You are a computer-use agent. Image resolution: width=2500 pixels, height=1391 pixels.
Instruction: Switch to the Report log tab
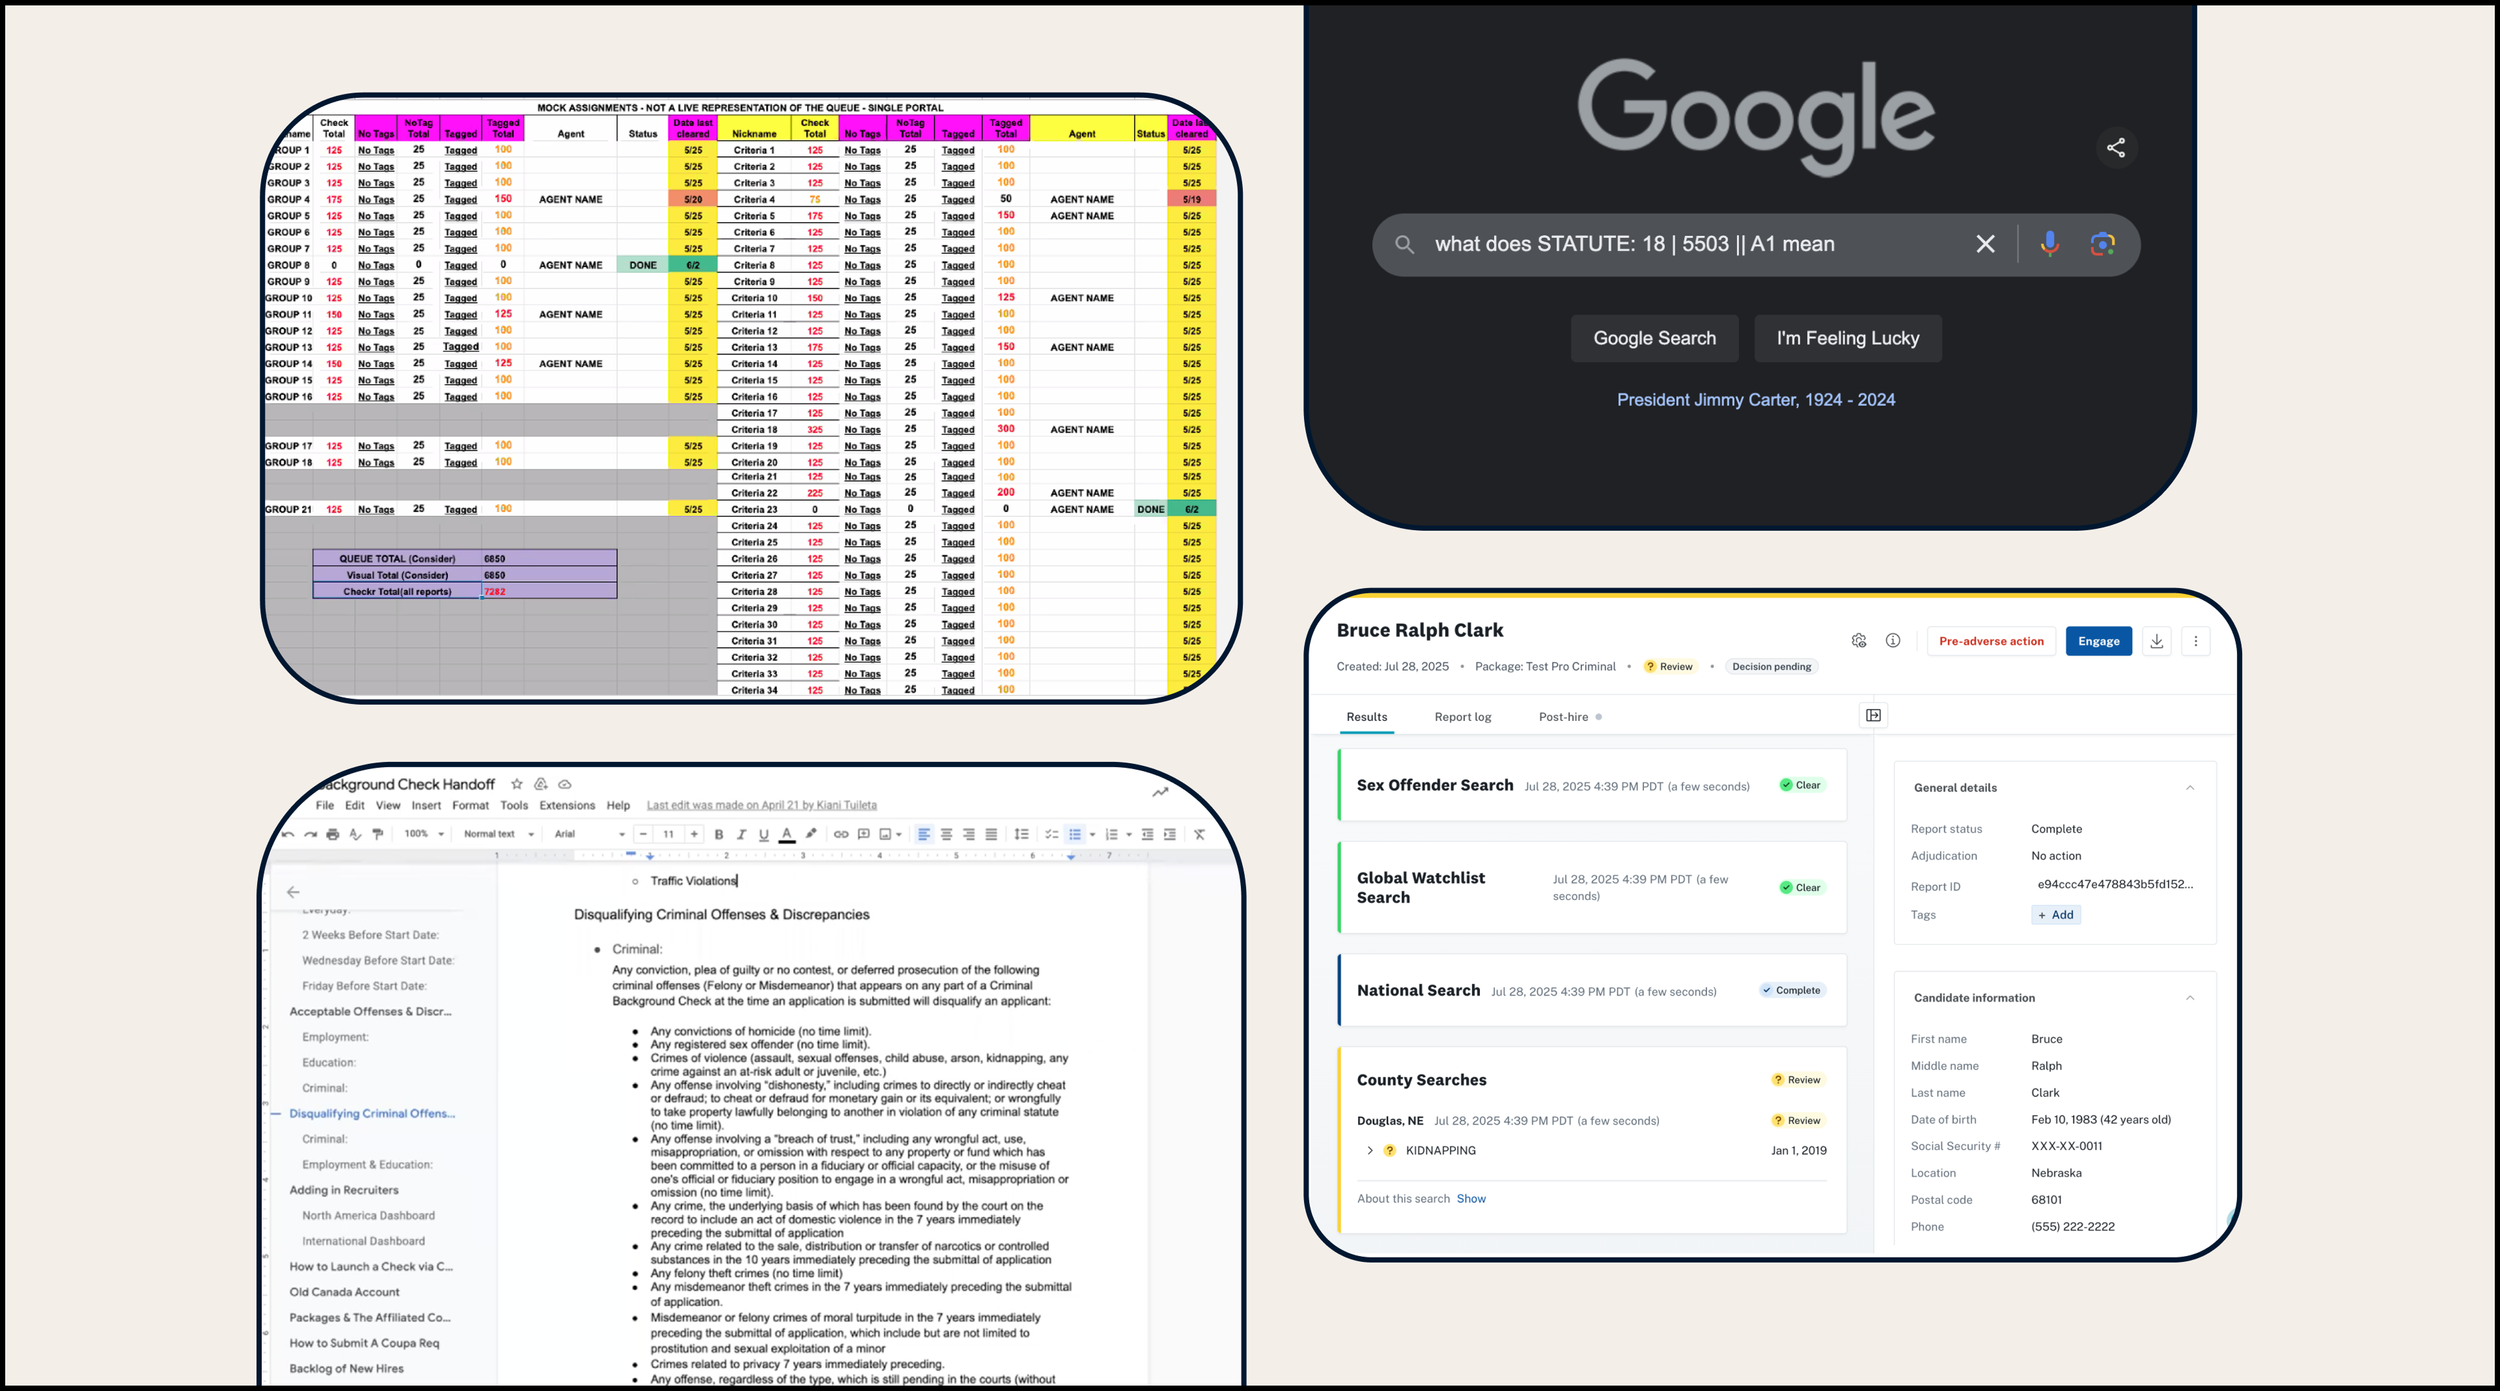[1462, 717]
